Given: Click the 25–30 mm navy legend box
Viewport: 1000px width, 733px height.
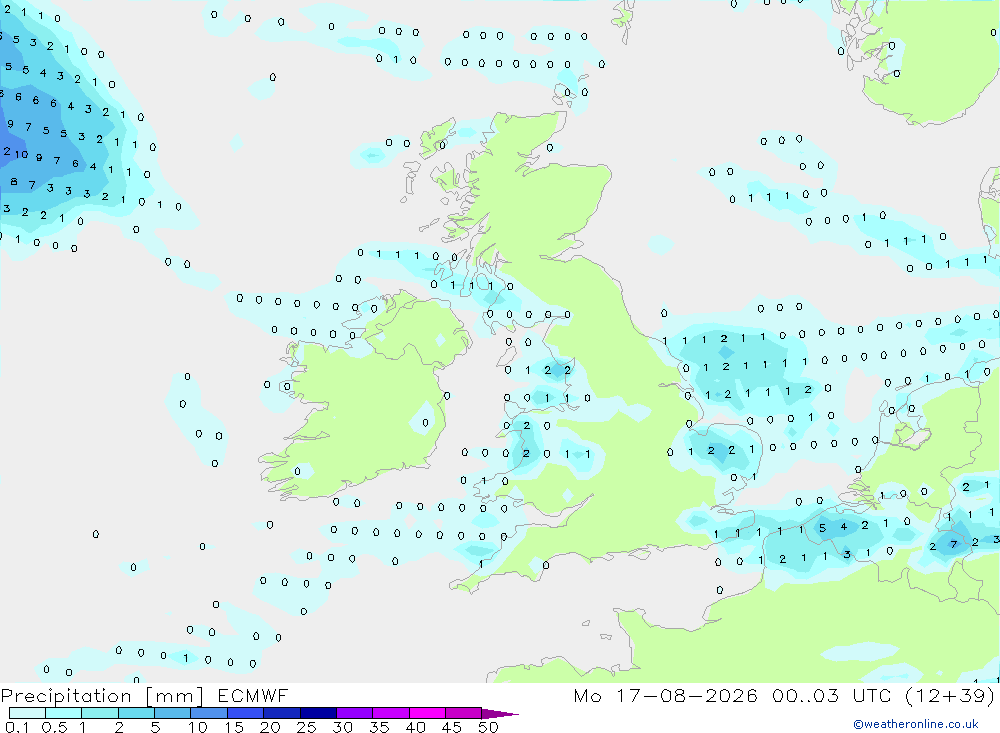Looking at the screenshot, I should pos(318,713).
